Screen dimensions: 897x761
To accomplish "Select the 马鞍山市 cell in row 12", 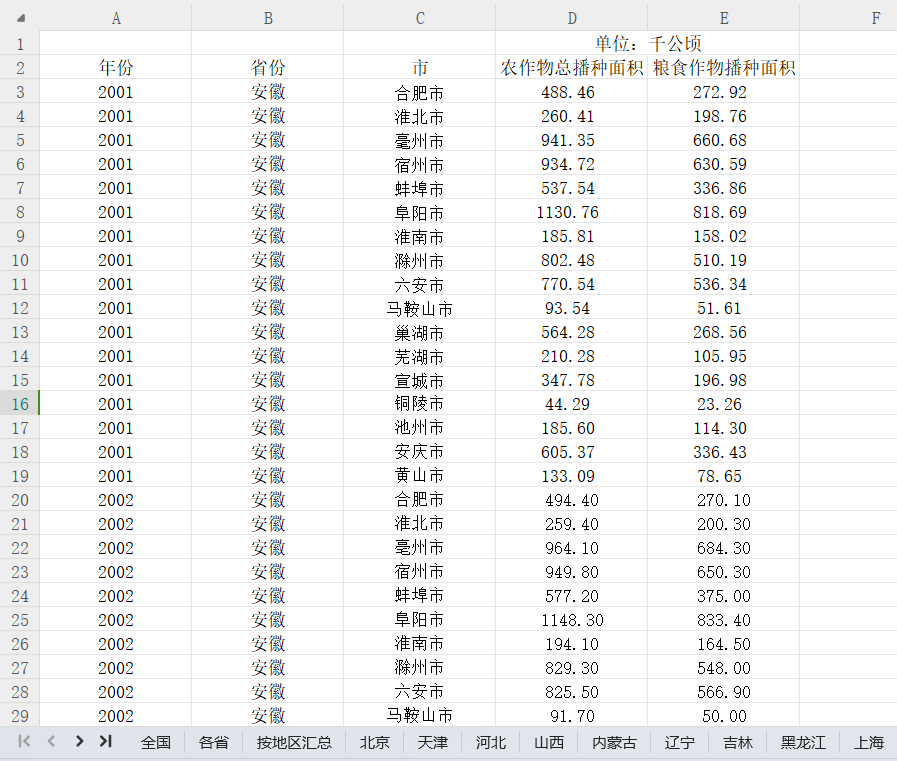I will (x=420, y=309).
